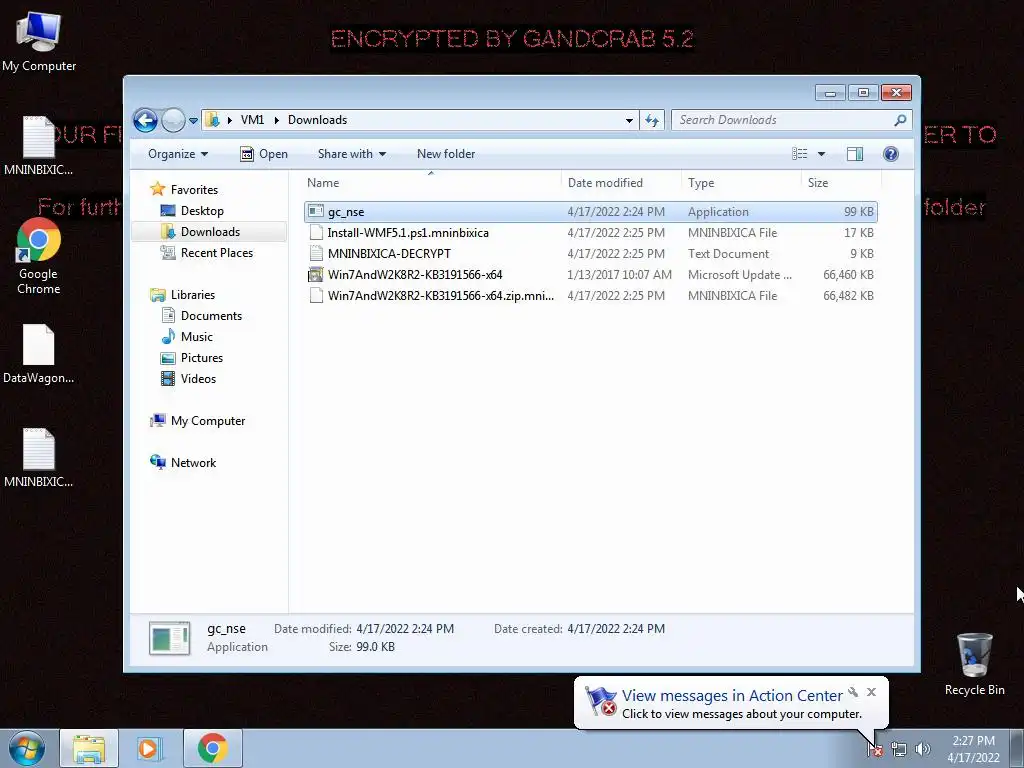Select the gc_nse application file

coord(590,212)
